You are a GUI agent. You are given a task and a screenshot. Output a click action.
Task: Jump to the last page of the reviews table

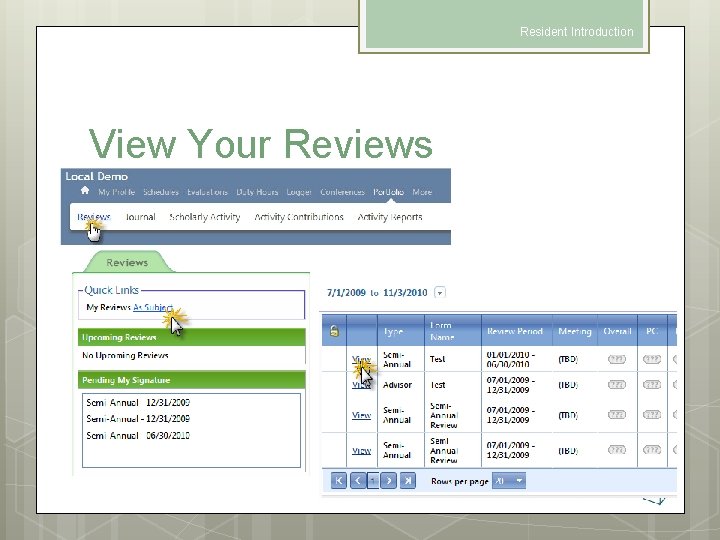pyautogui.click(x=408, y=481)
